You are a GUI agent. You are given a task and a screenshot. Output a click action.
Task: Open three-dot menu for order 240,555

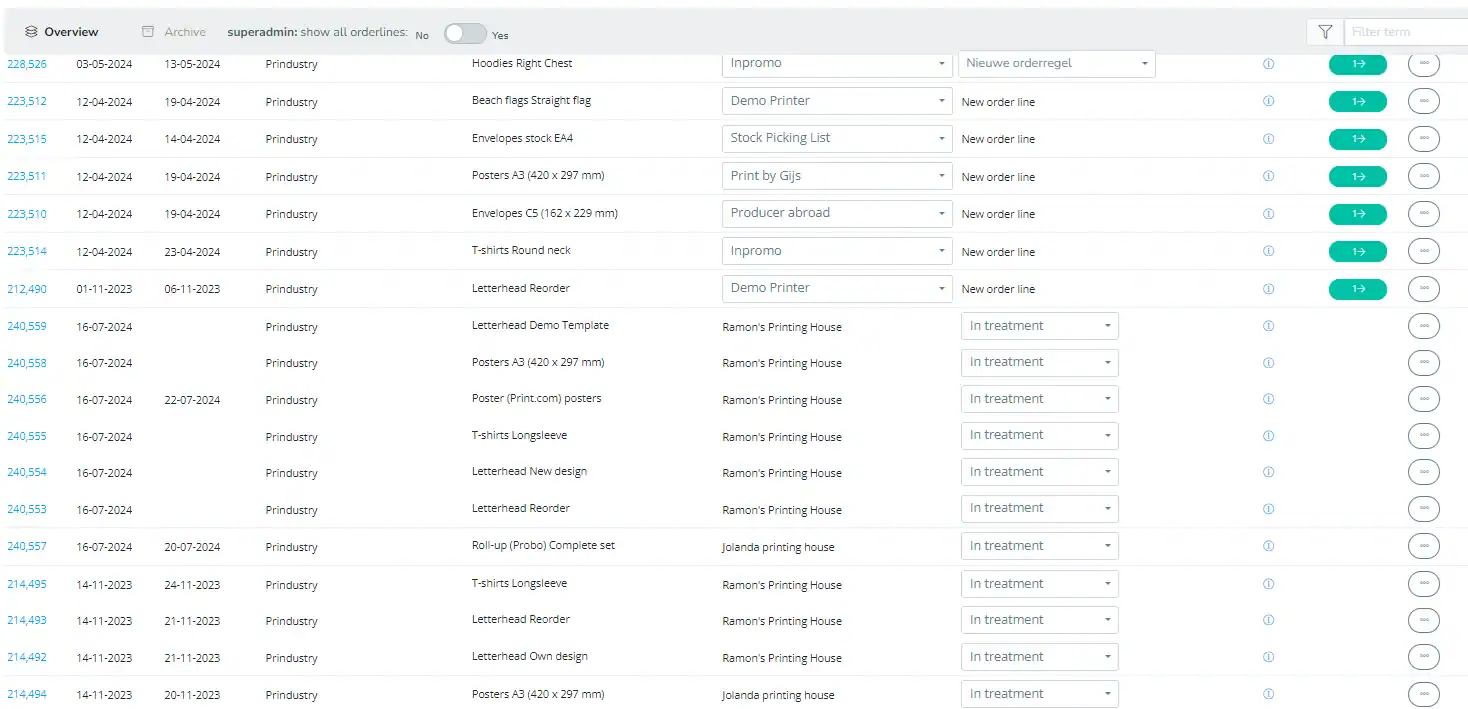pos(1424,436)
